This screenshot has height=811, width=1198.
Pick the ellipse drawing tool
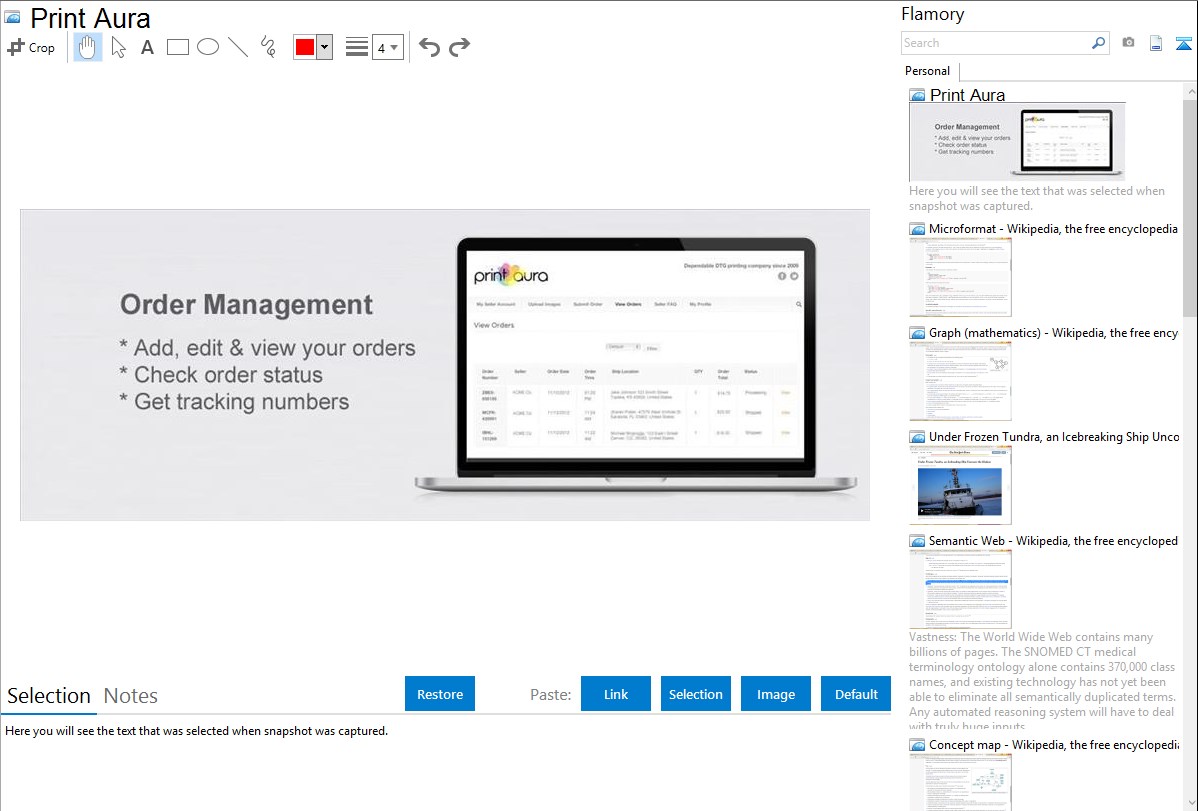[x=208, y=47]
